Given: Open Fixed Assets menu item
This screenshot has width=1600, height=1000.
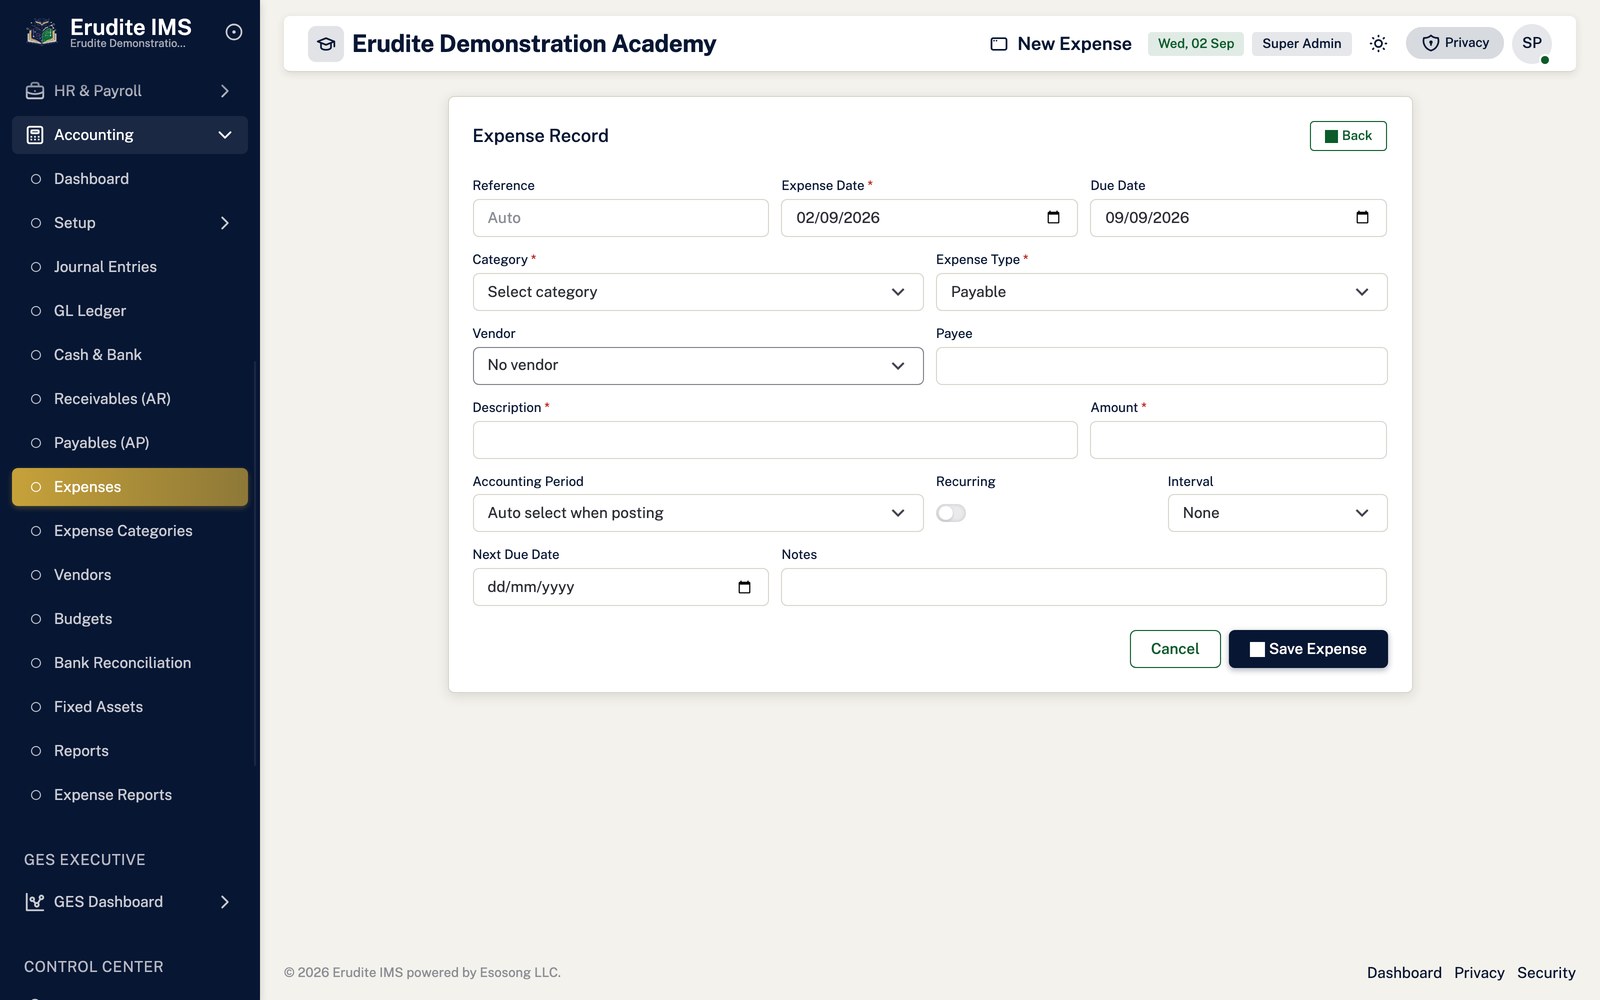Looking at the screenshot, I should point(130,707).
